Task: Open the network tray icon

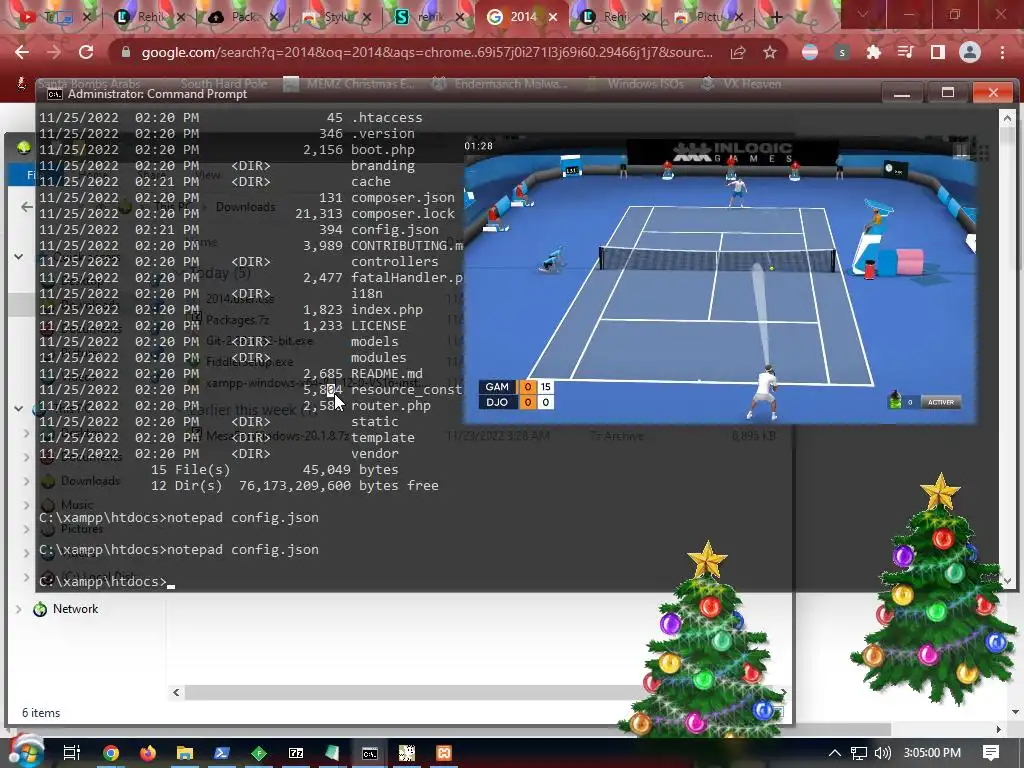Action: [x=859, y=753]
